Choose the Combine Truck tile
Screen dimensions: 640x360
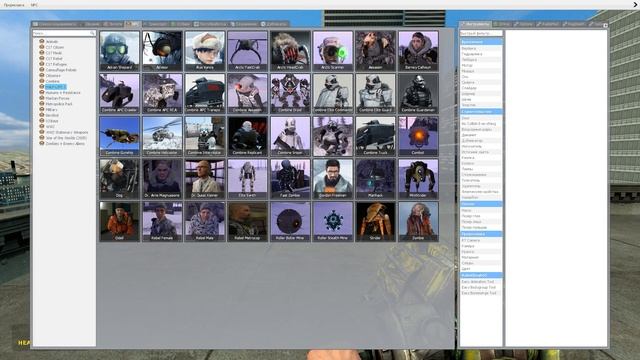click(x=376, y=136)
